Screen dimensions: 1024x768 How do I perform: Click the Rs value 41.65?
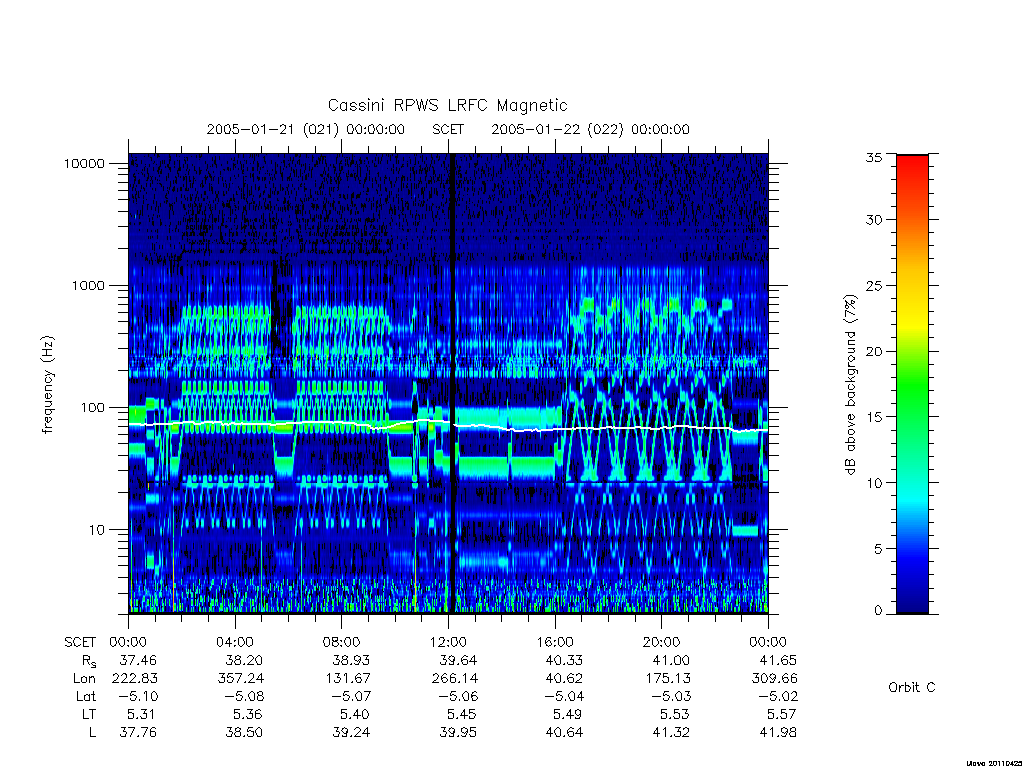778,660
